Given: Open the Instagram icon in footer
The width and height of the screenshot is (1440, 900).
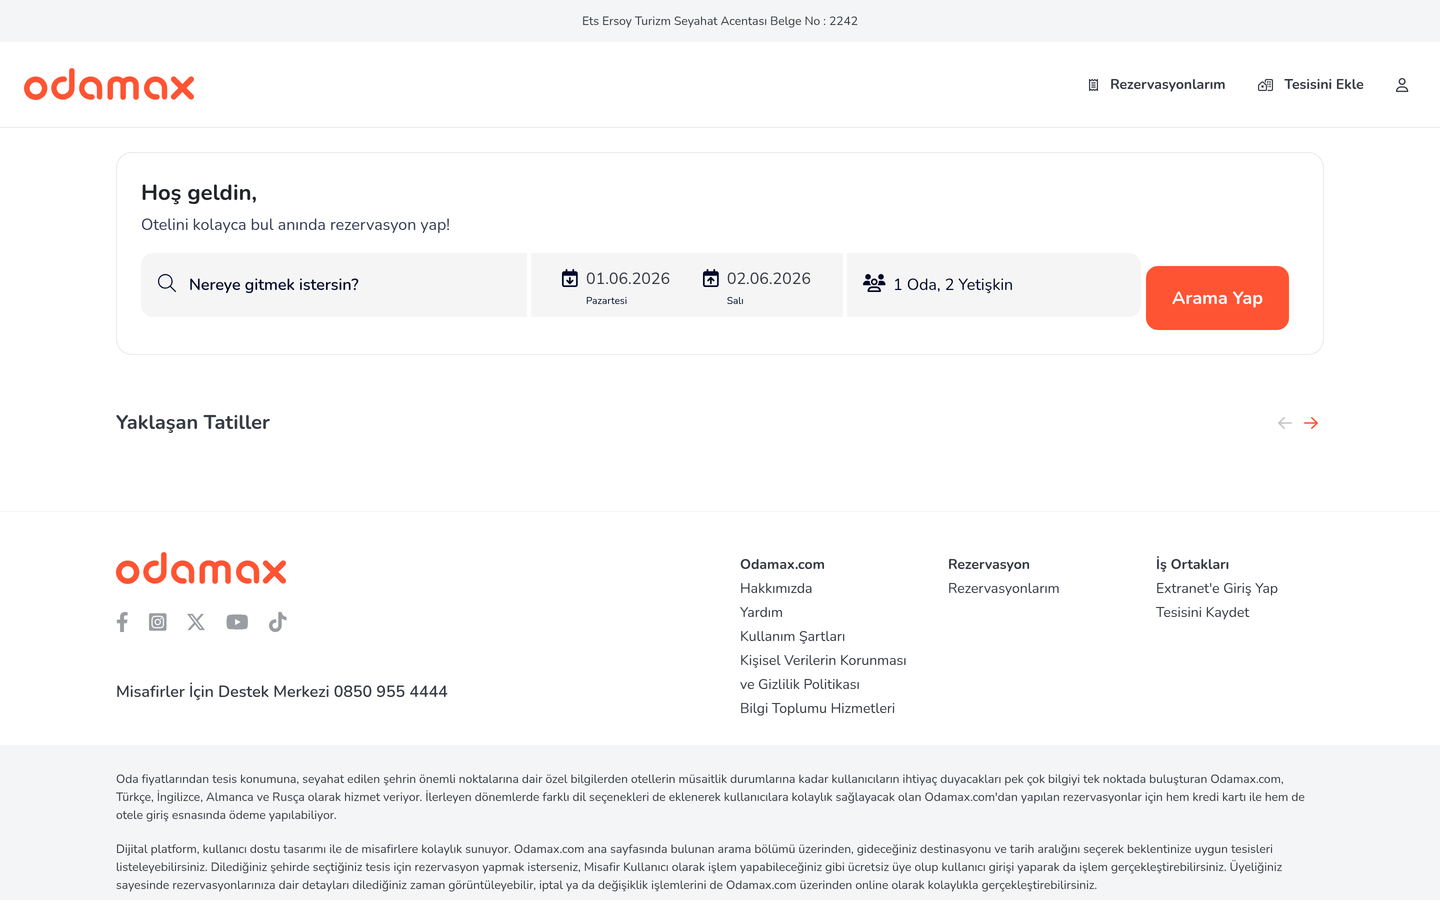Looking at the screenshot, I should click(158, 622).
